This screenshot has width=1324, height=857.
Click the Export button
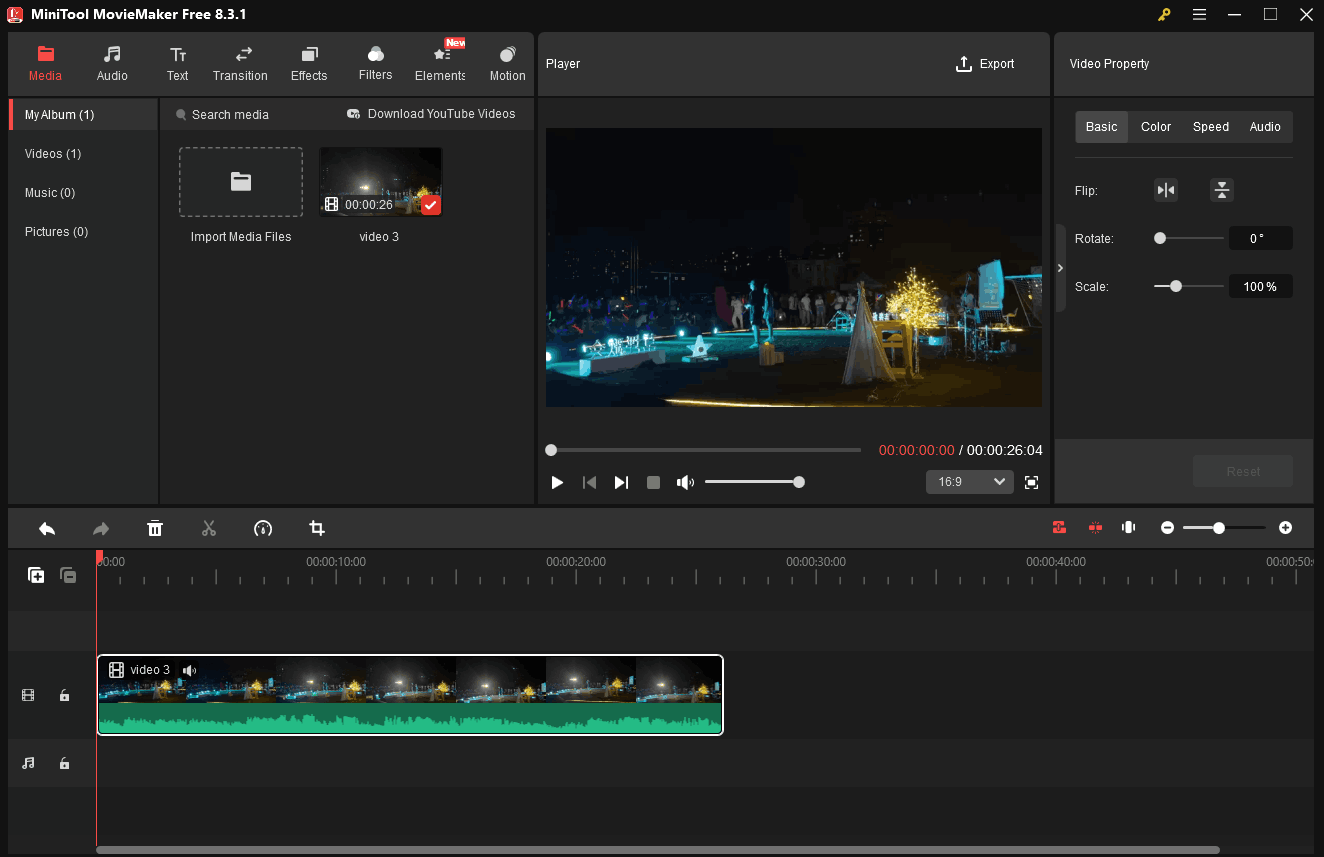tap(985, 63)
